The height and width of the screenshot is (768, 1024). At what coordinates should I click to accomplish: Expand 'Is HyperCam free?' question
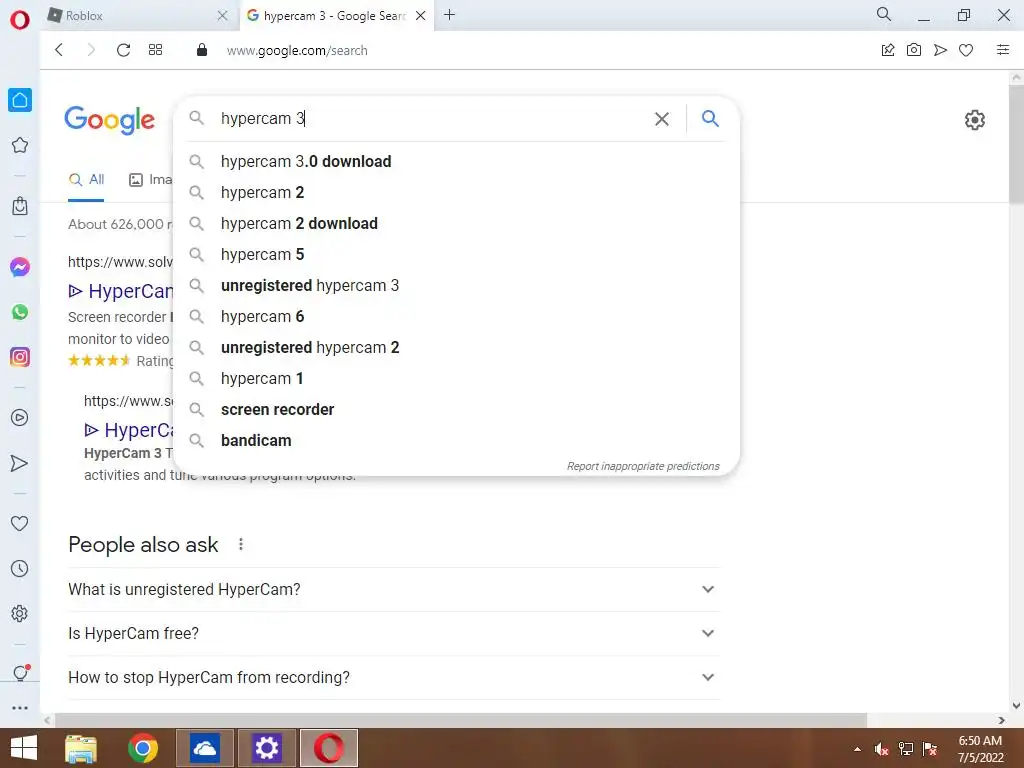click(x=393, y=633)
